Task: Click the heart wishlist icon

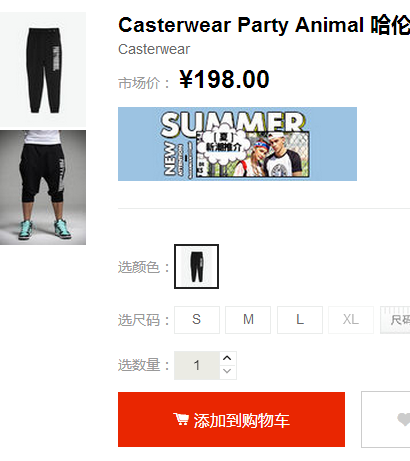Action: 404,419
